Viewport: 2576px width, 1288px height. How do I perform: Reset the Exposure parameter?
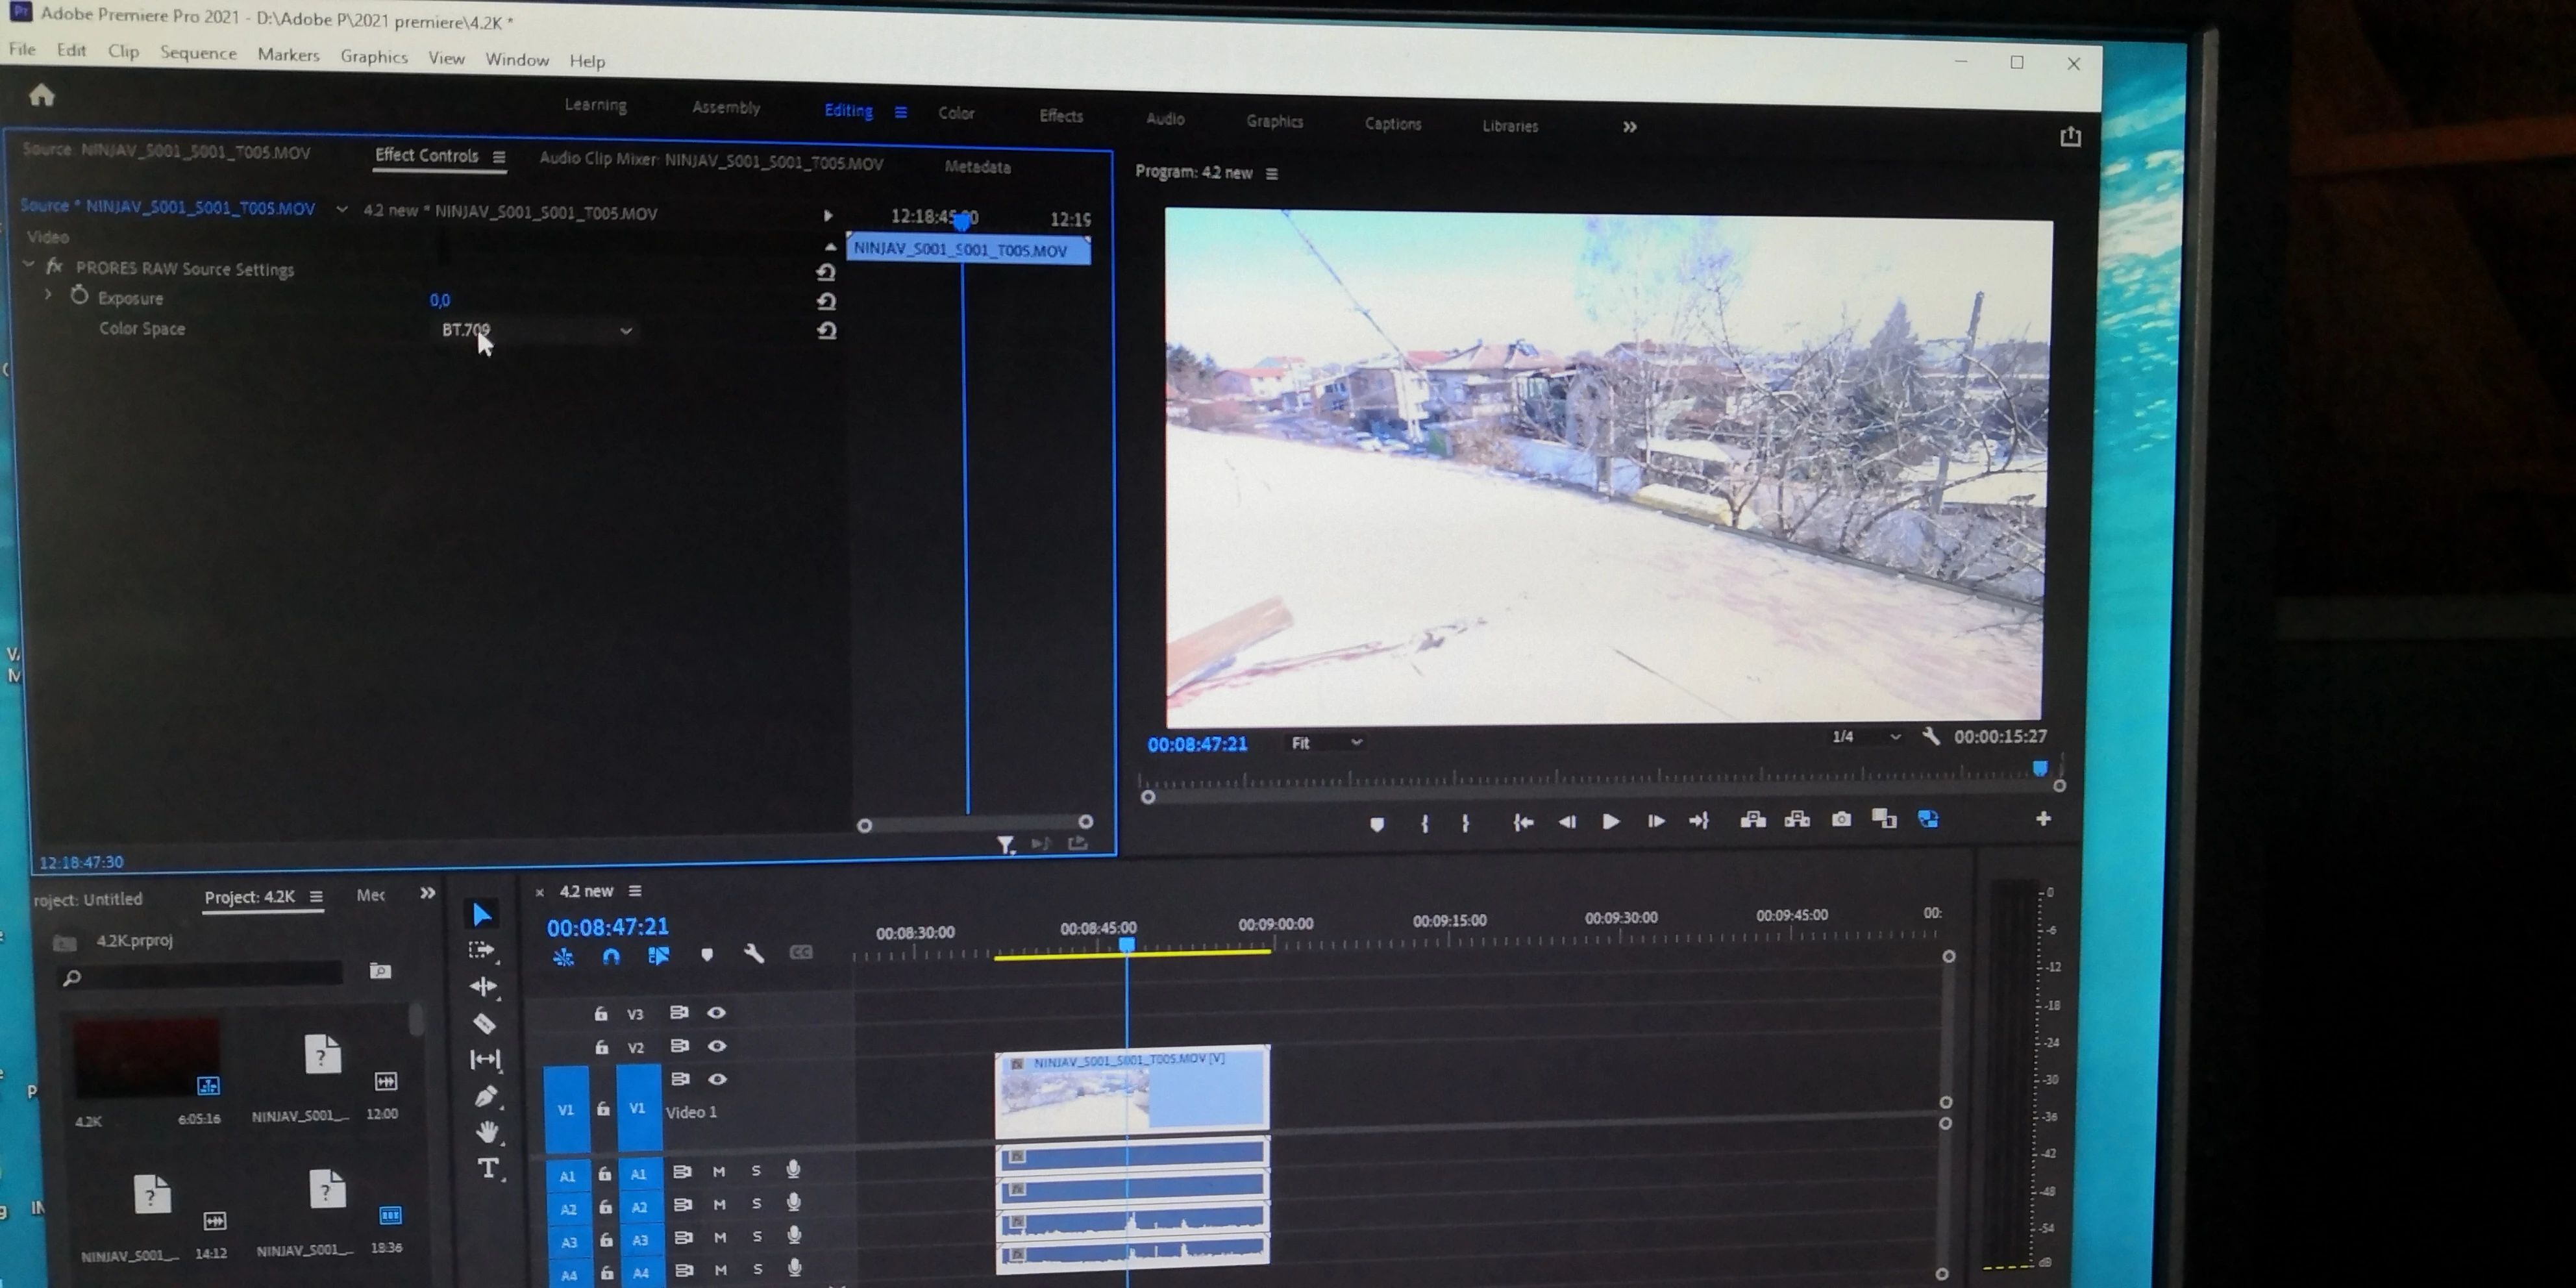point(826,301)
